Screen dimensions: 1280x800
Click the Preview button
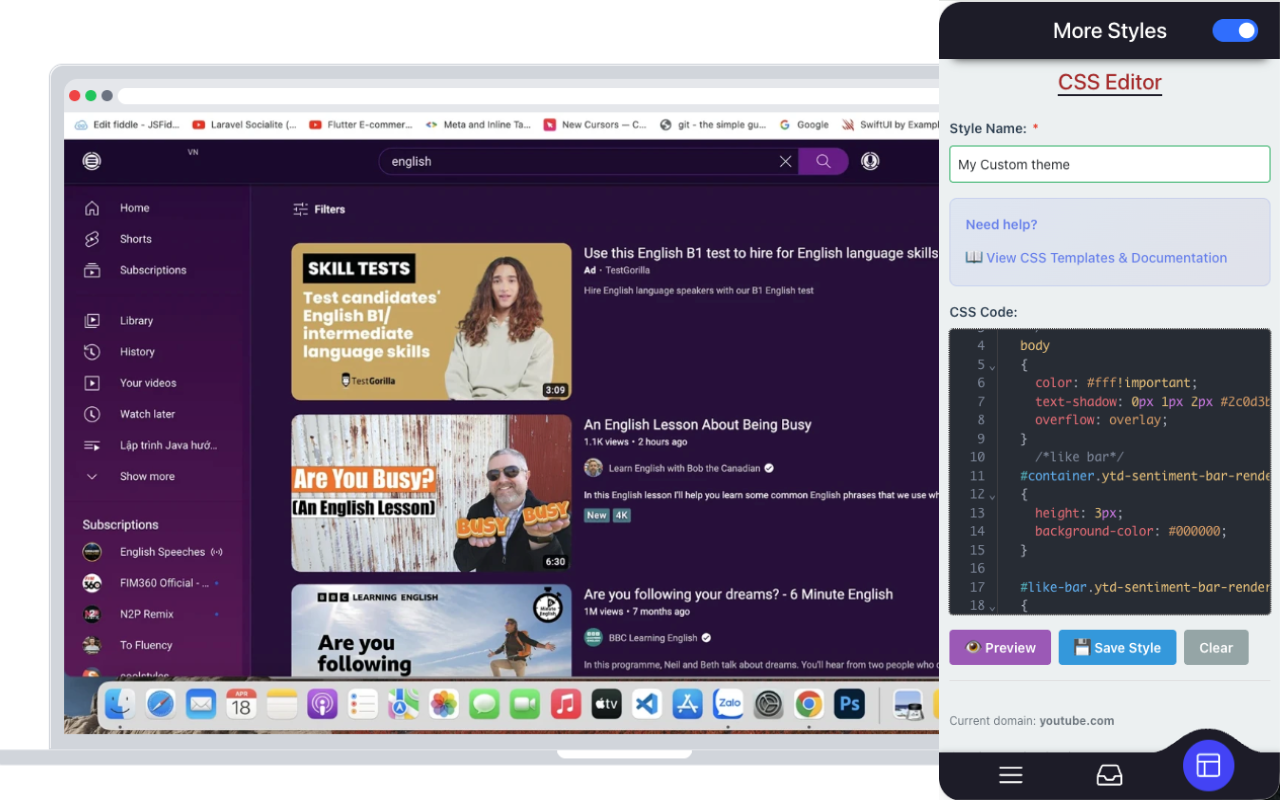coord(1000,648)
